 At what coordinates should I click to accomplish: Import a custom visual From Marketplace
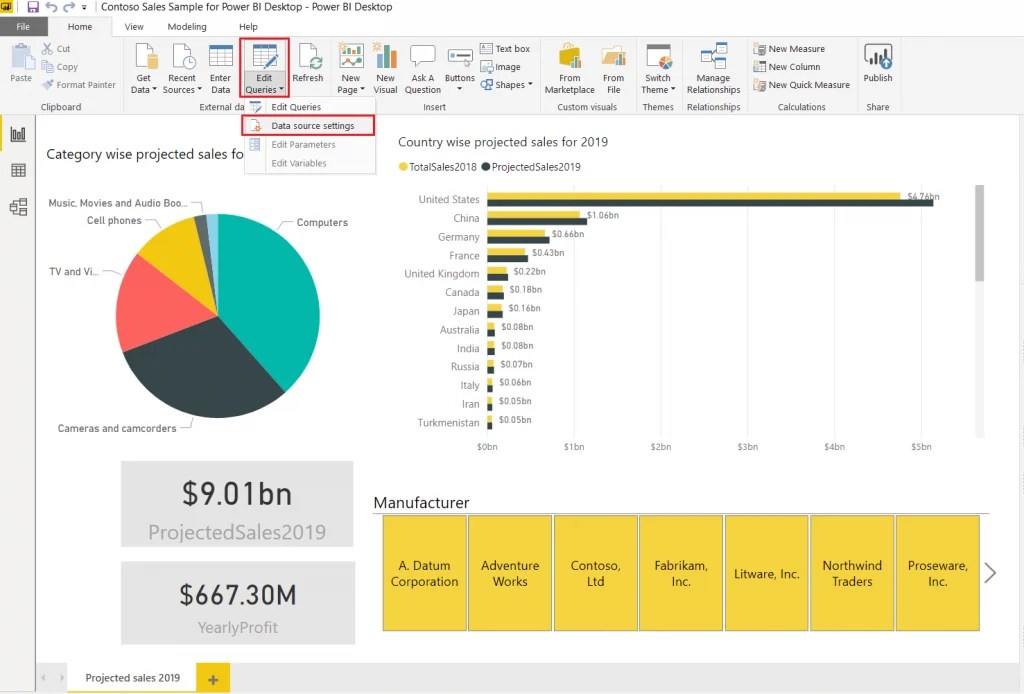tap(569, 67)
